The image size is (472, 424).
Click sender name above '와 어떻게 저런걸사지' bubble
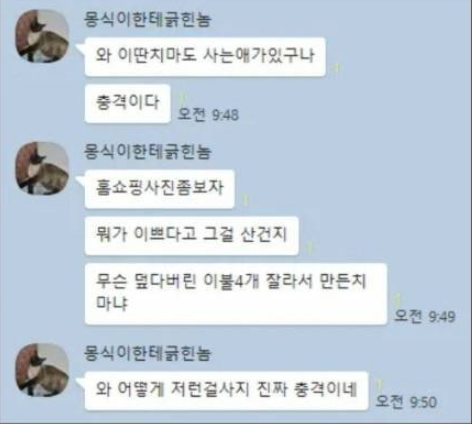(147, 353)
